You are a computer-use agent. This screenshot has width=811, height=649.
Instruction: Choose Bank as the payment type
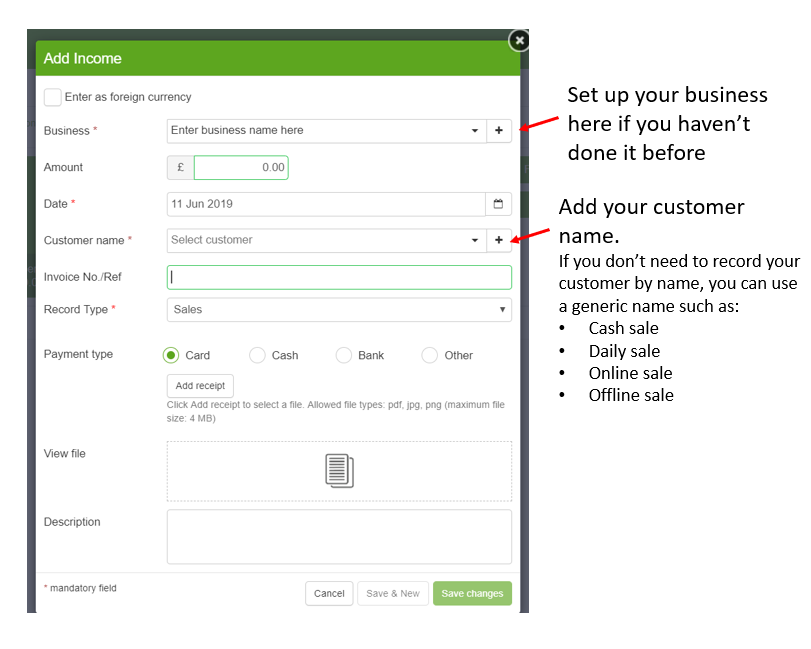point(344,355)
